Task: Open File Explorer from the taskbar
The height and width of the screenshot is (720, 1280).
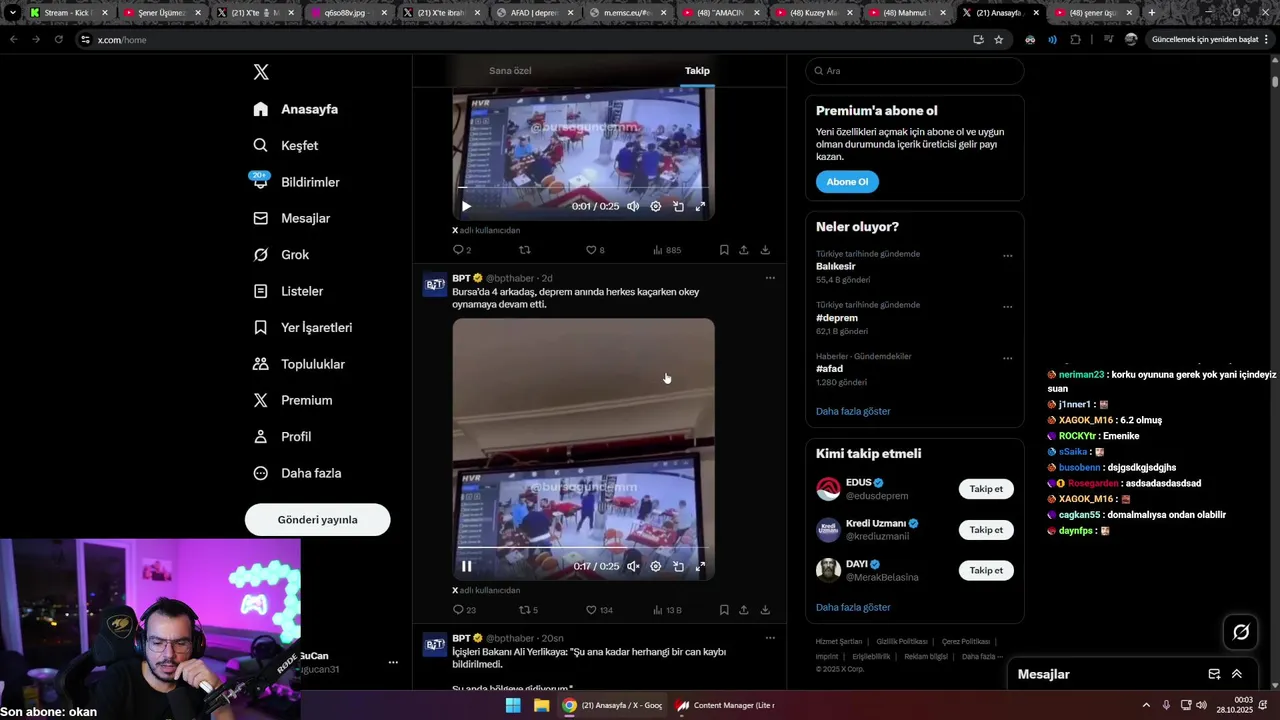Action: pos(541,705)
